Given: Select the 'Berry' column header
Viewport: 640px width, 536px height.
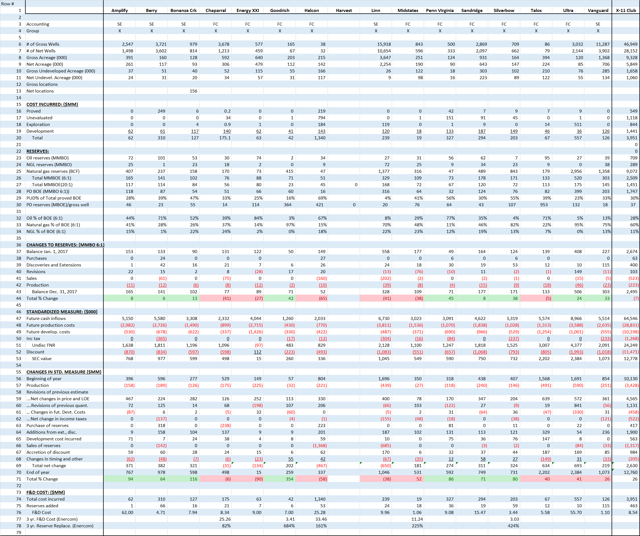Looking at the screenshot, I should pyautogui.click(x=151, y=11).
